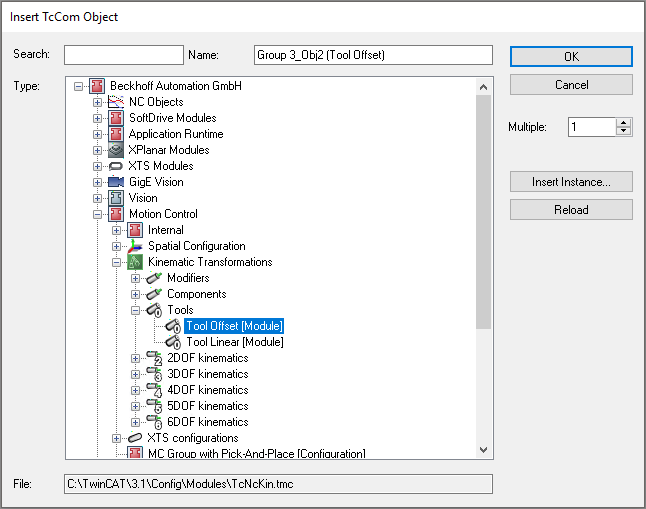Expand the XTS Modules node
Viewport: 646px width, 509px height.
click(97, 167)
